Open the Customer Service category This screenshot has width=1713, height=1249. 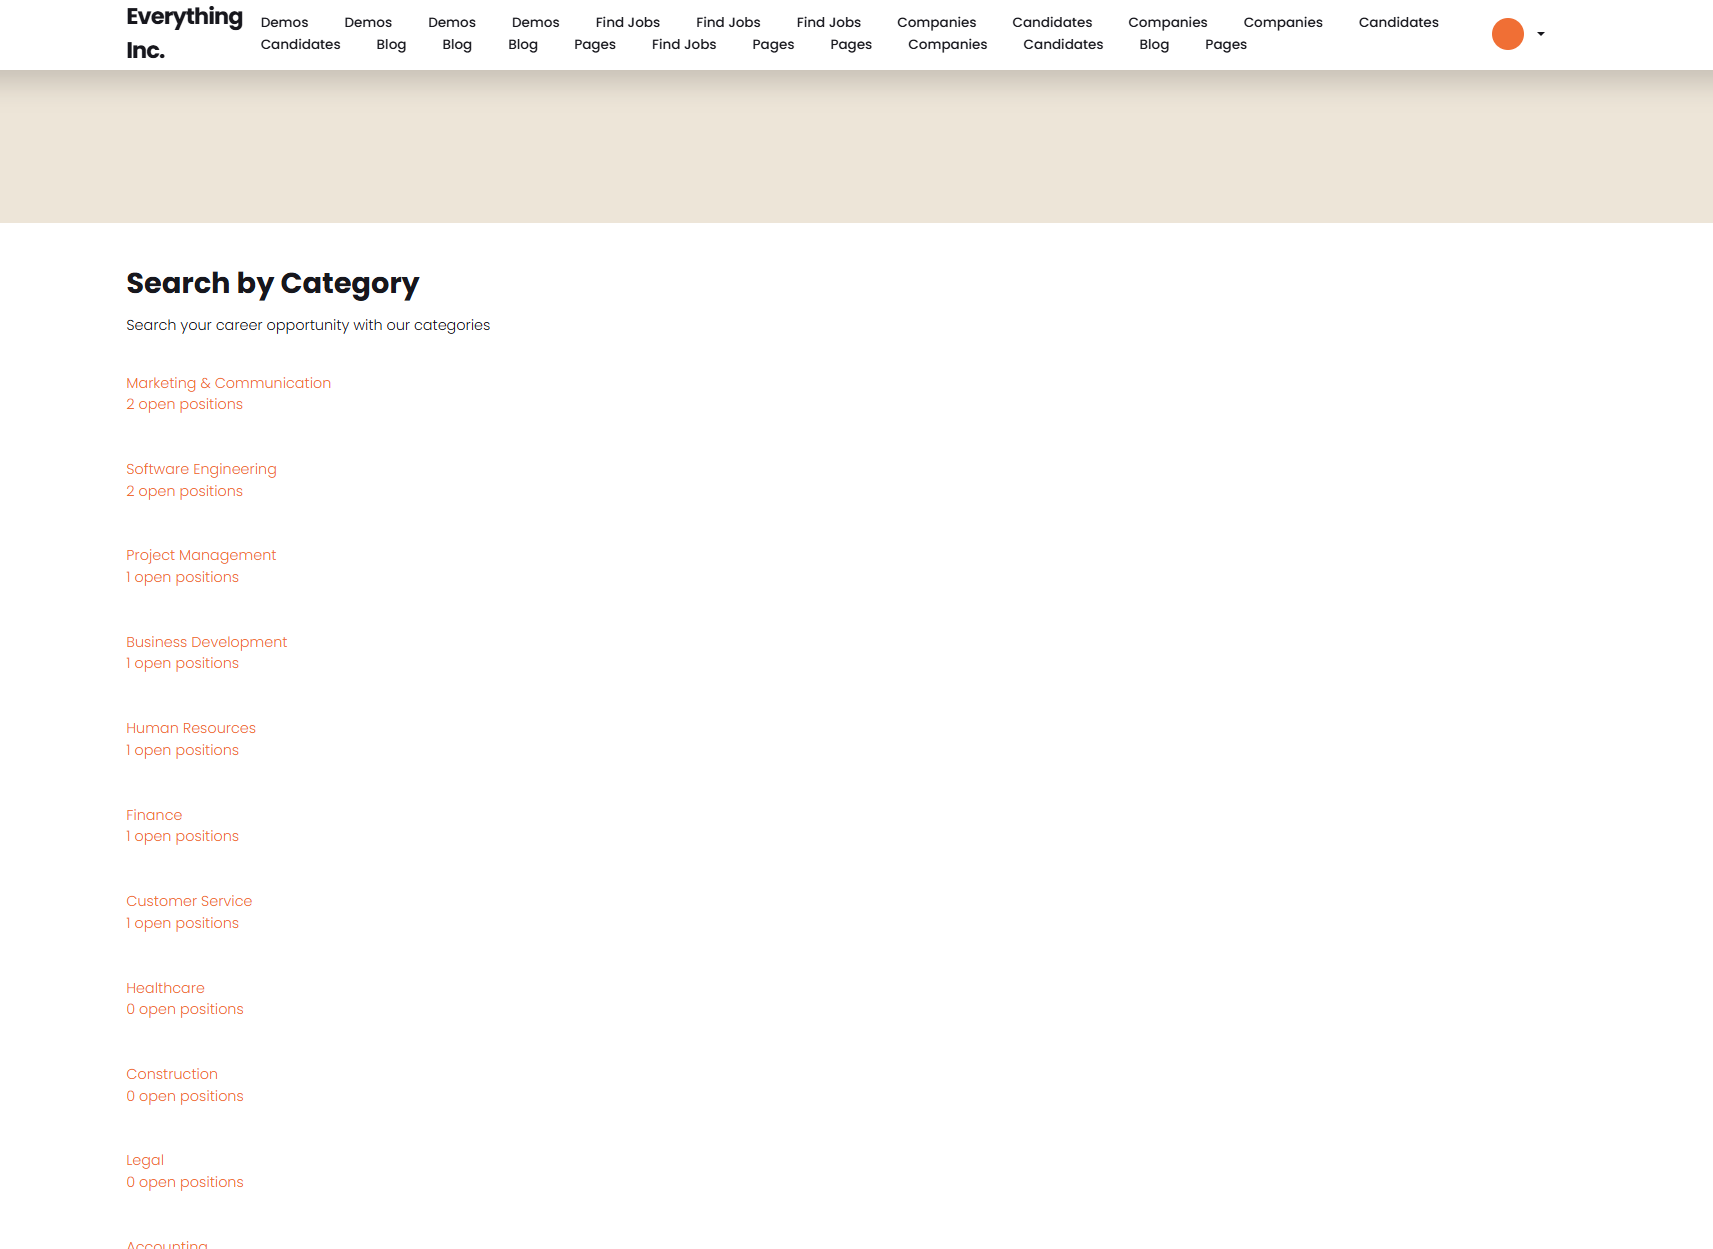coord(189,901)
